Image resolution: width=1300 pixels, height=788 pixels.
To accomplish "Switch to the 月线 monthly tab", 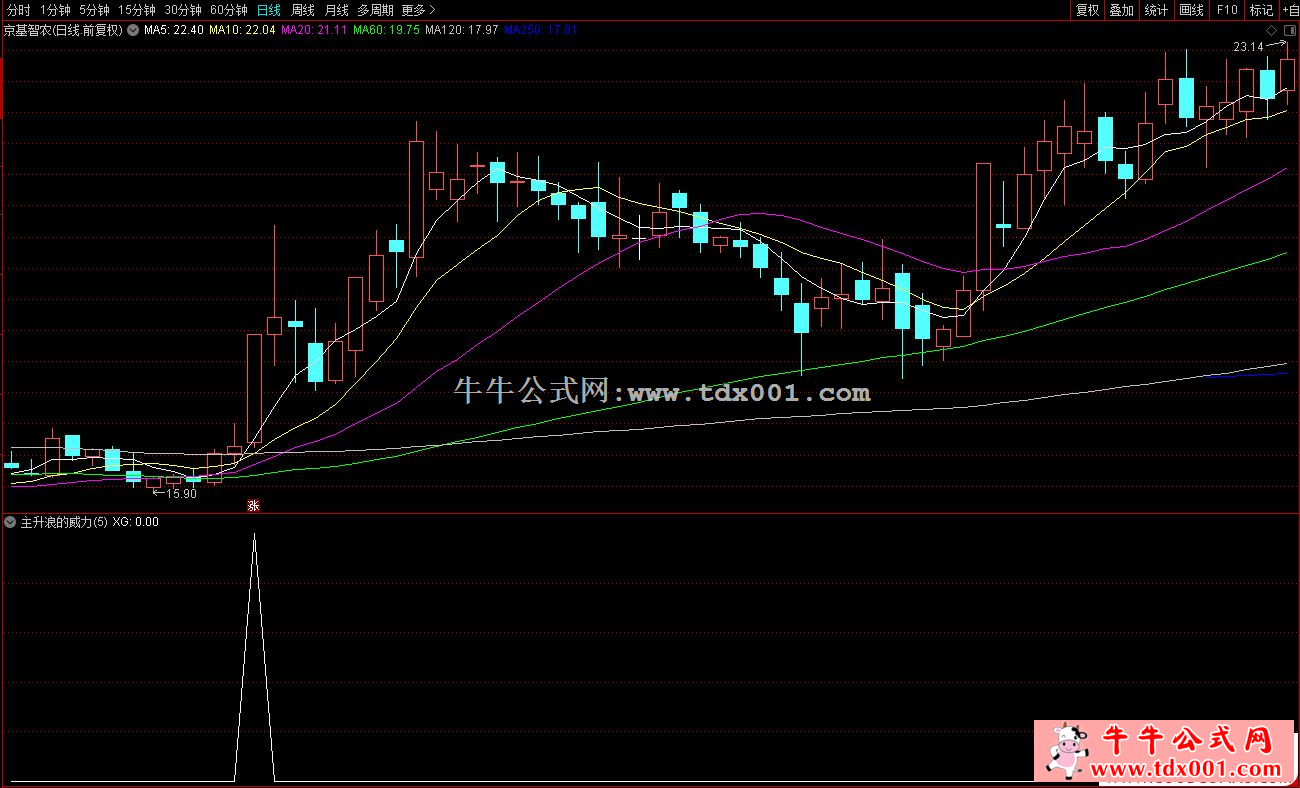I will 337,10.
